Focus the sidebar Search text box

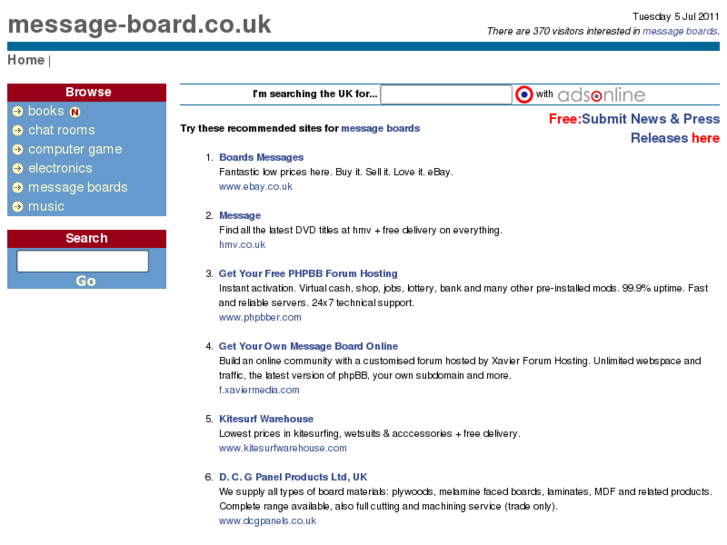83,261
